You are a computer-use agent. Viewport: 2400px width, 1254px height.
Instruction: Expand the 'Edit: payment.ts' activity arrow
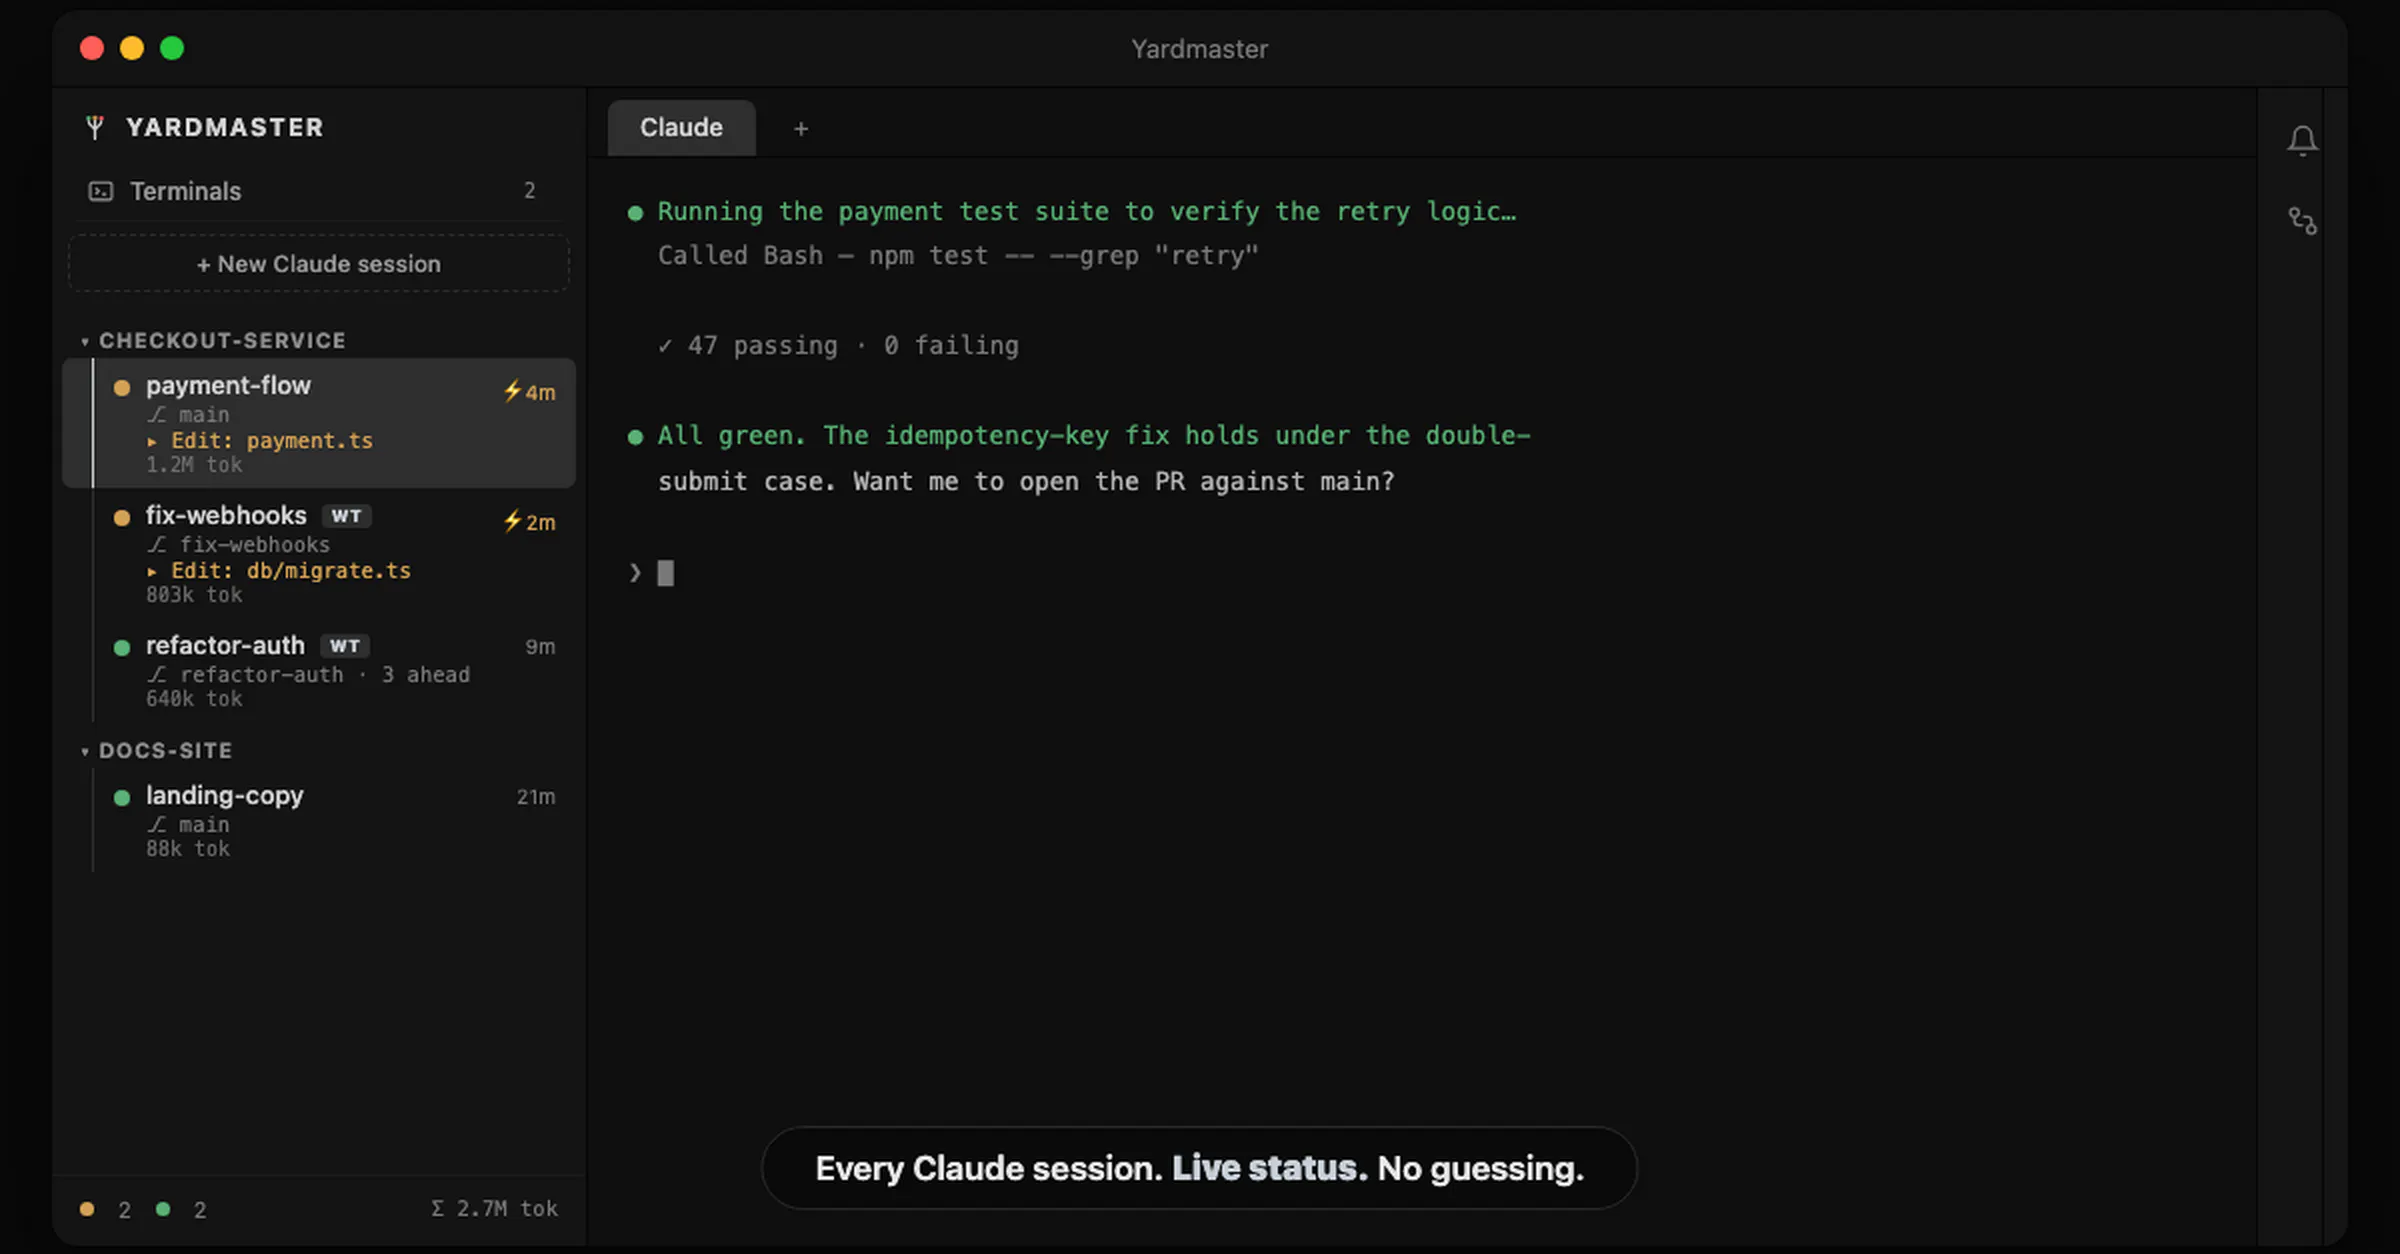(152, 442)
